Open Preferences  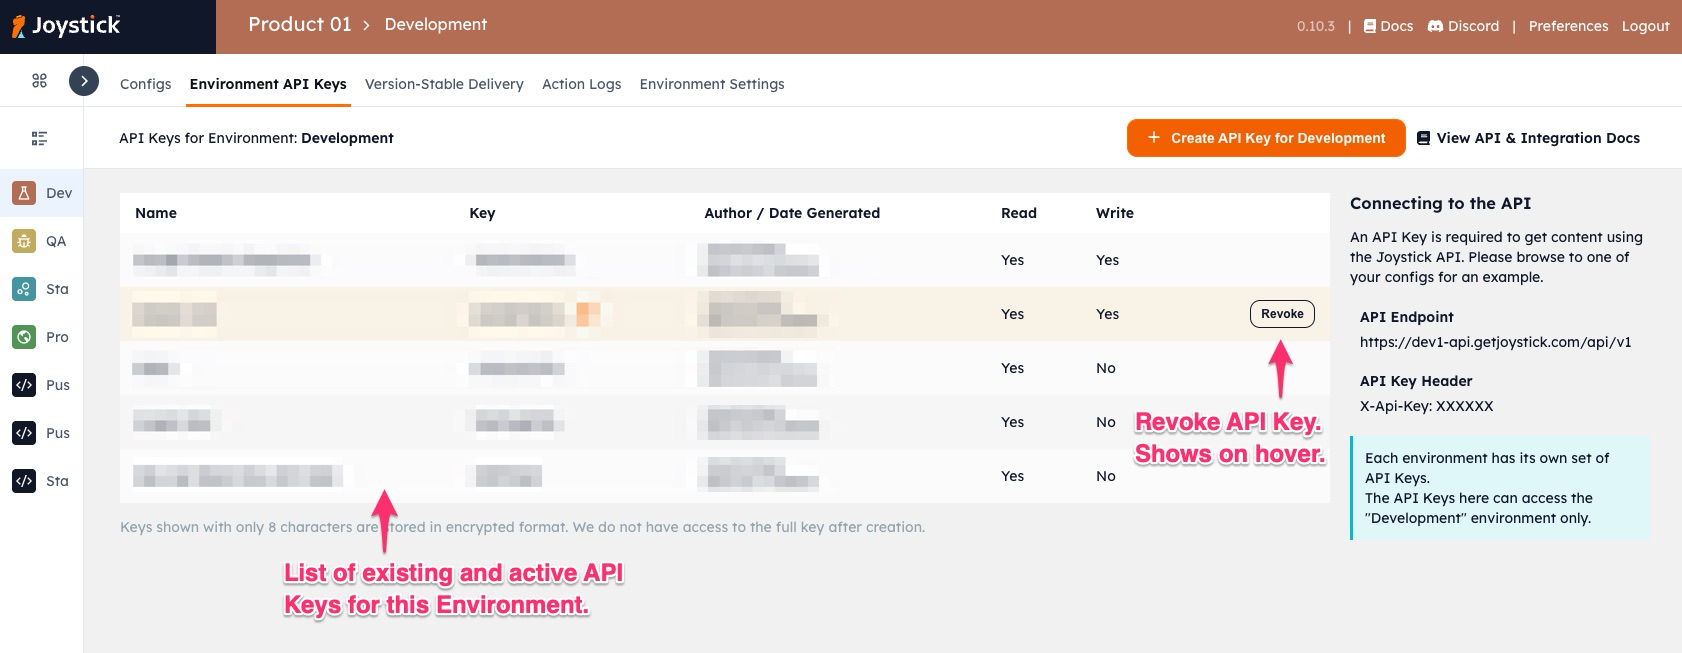click(x=1568, y=26)
